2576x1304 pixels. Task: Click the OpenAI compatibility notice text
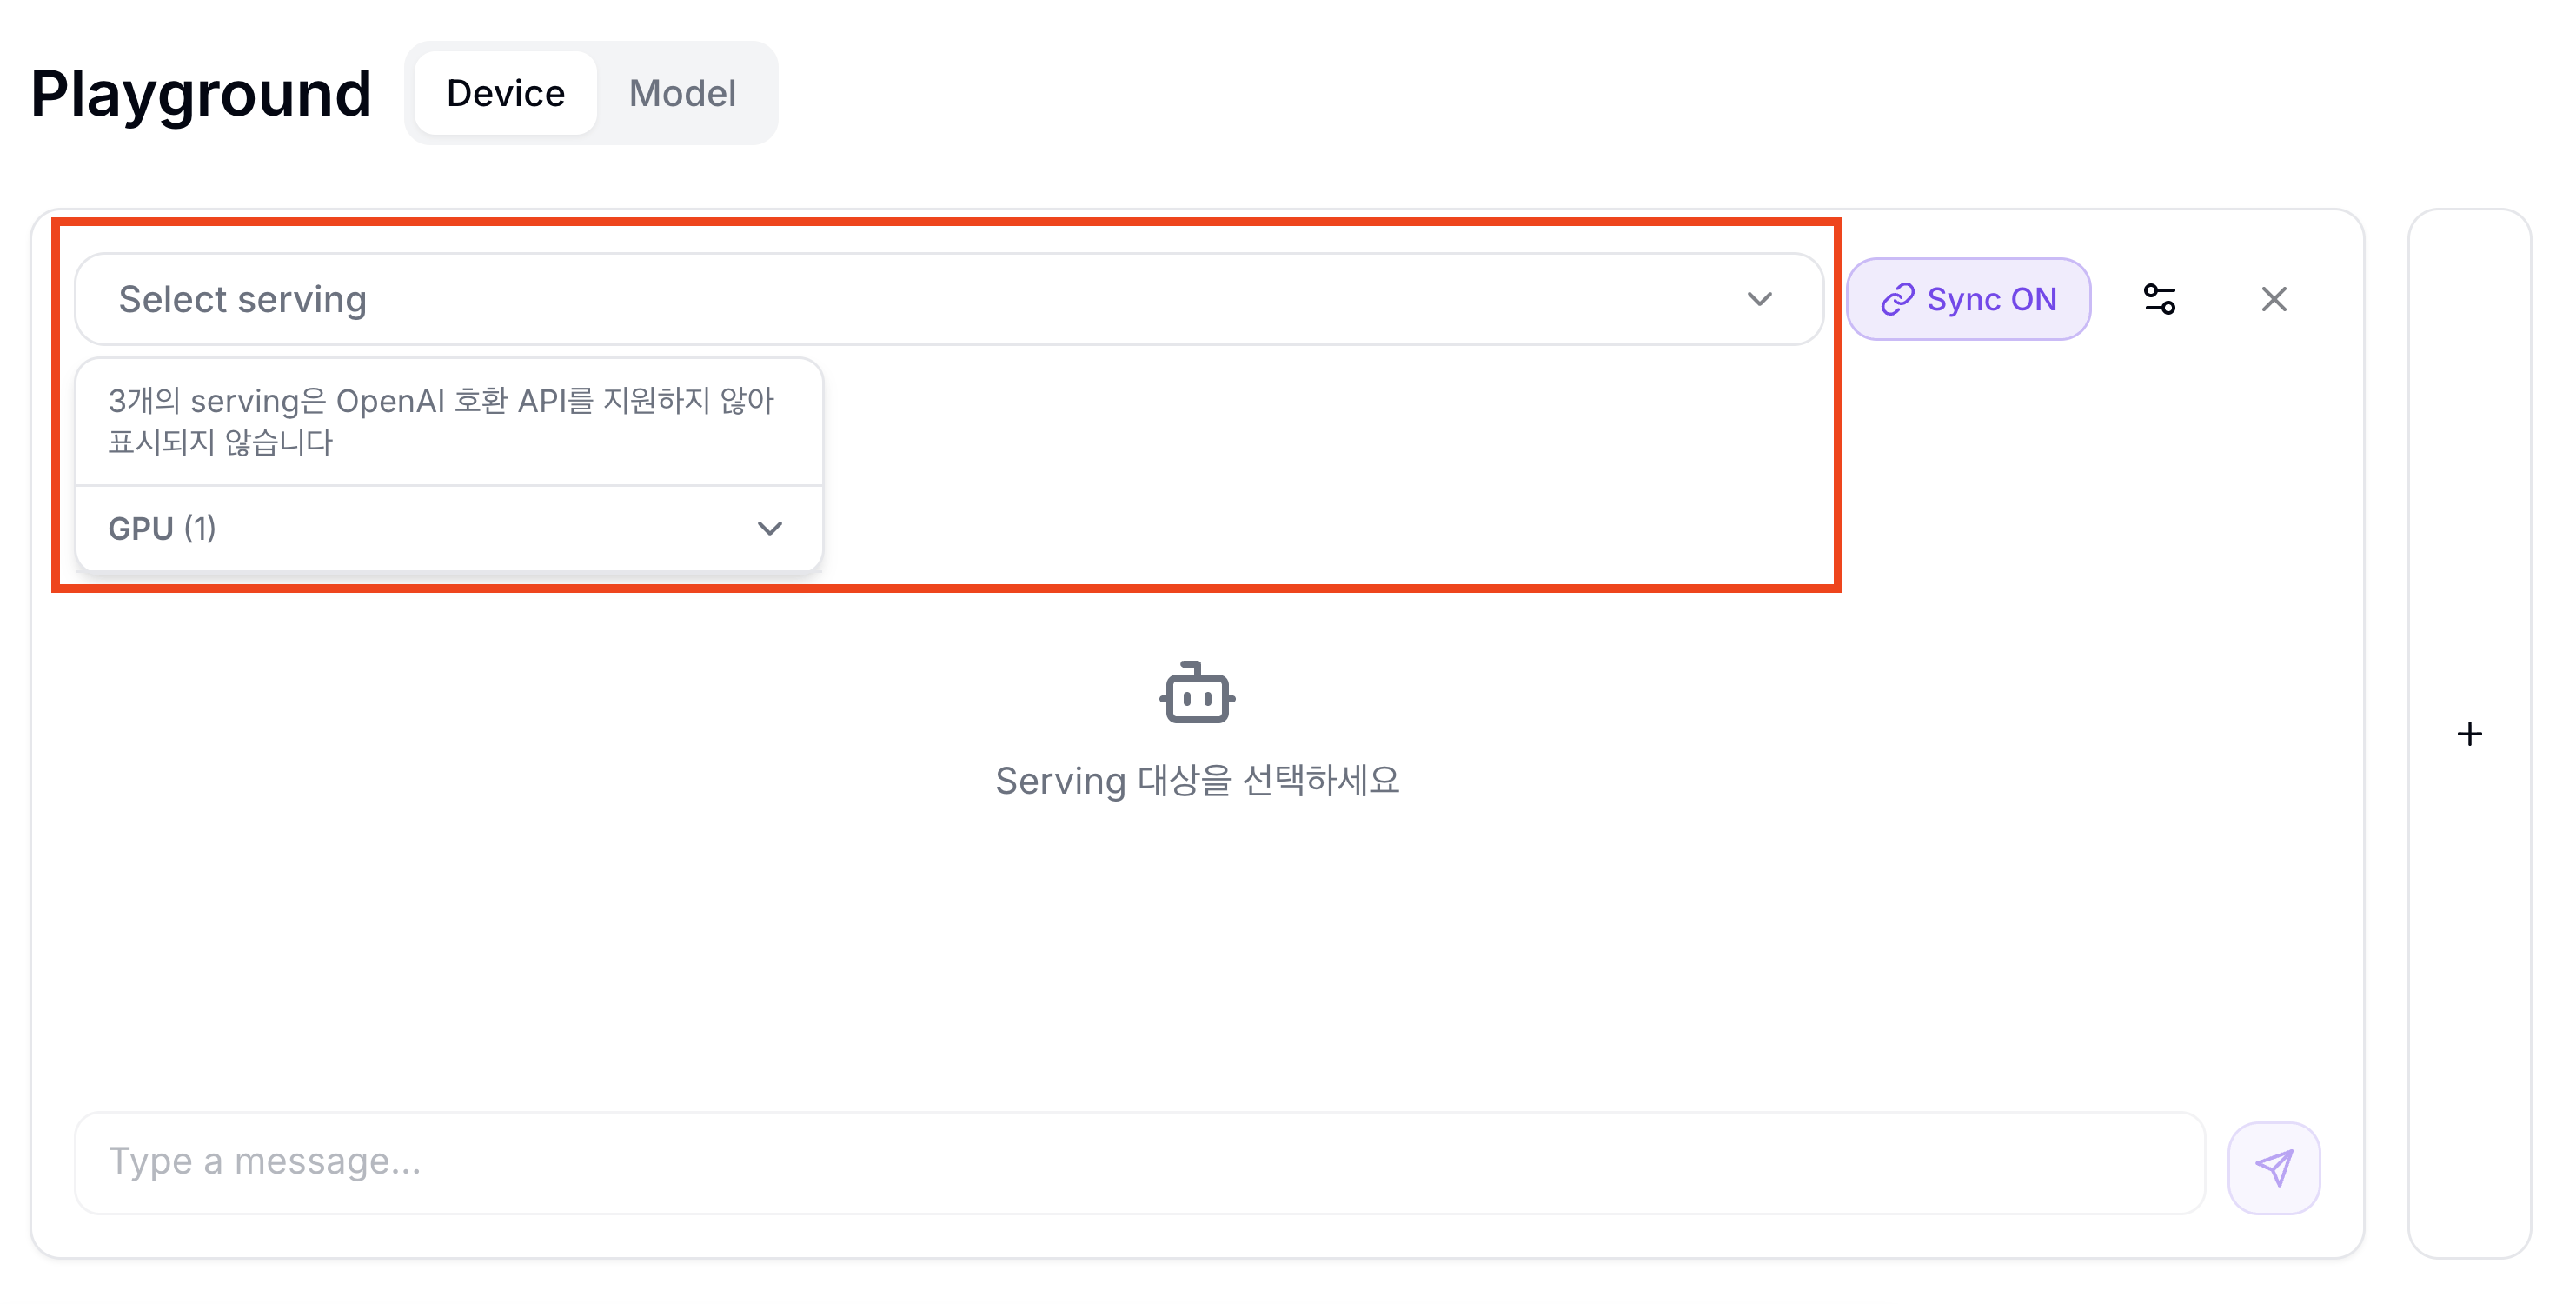pos(441,421)
